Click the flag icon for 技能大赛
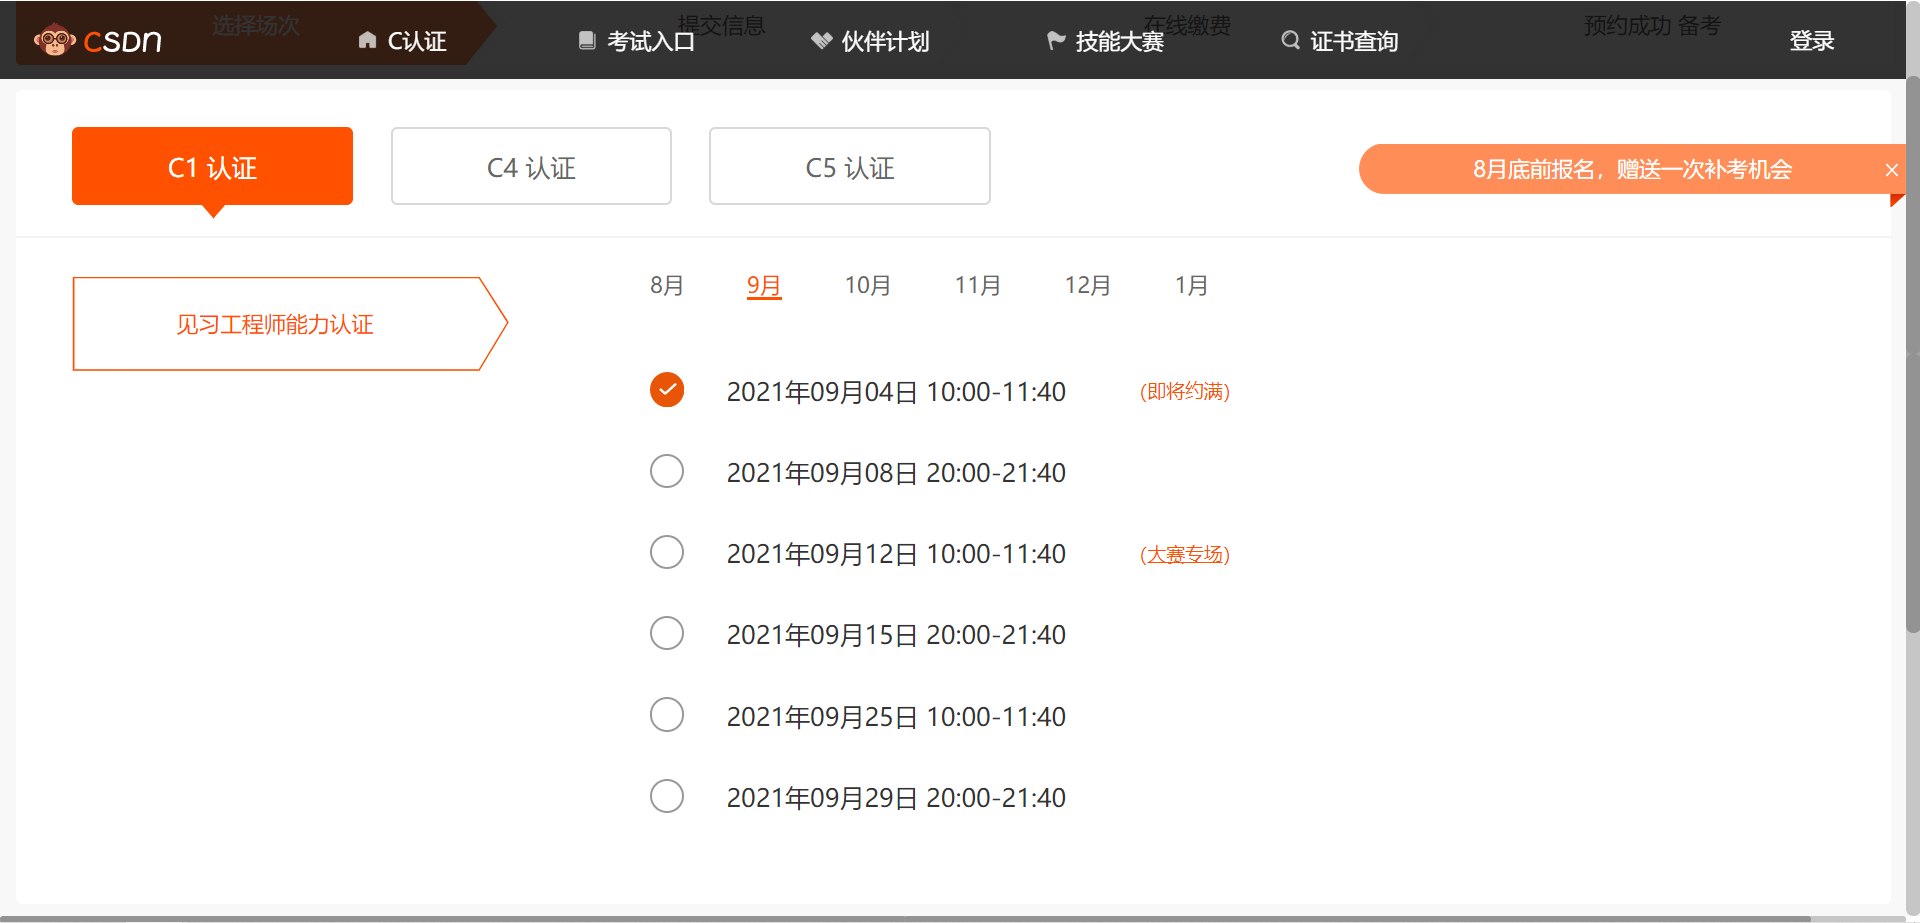The width and height of the screenshot is (1920, 923). (1055, 40)
